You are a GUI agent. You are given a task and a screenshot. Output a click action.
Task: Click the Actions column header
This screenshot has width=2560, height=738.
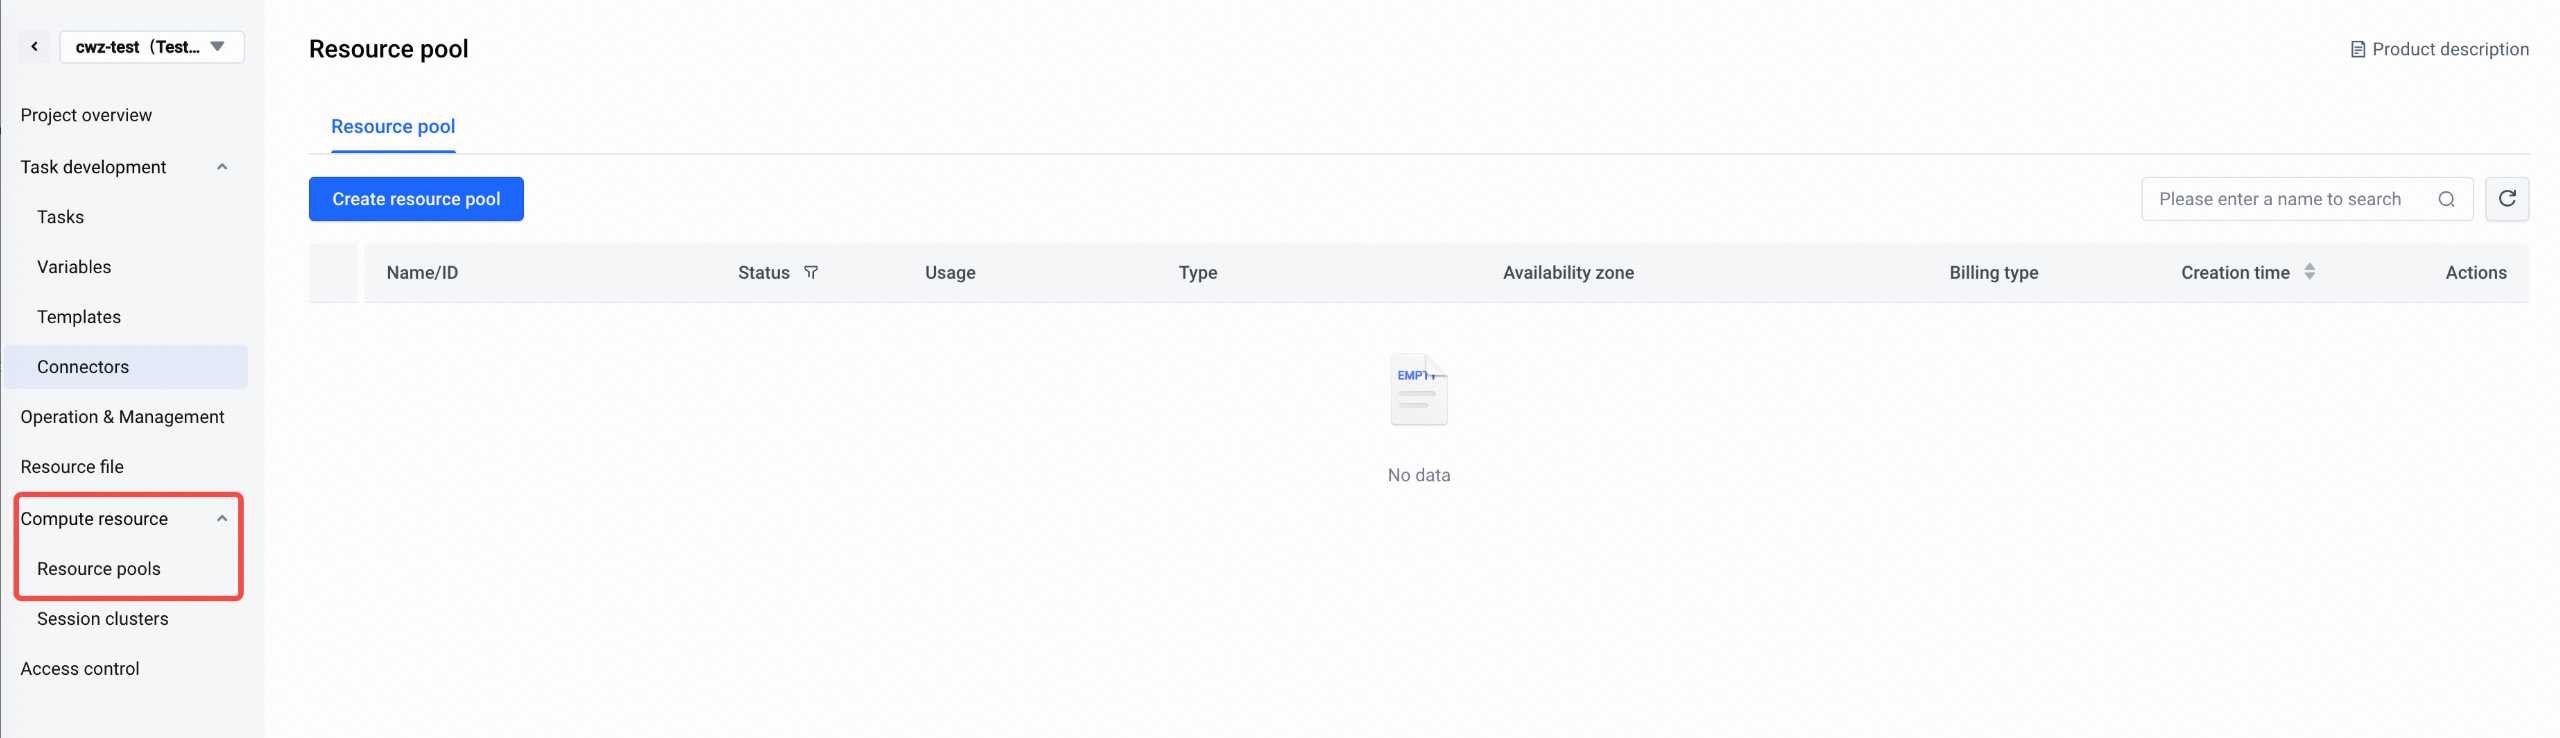2476,273
